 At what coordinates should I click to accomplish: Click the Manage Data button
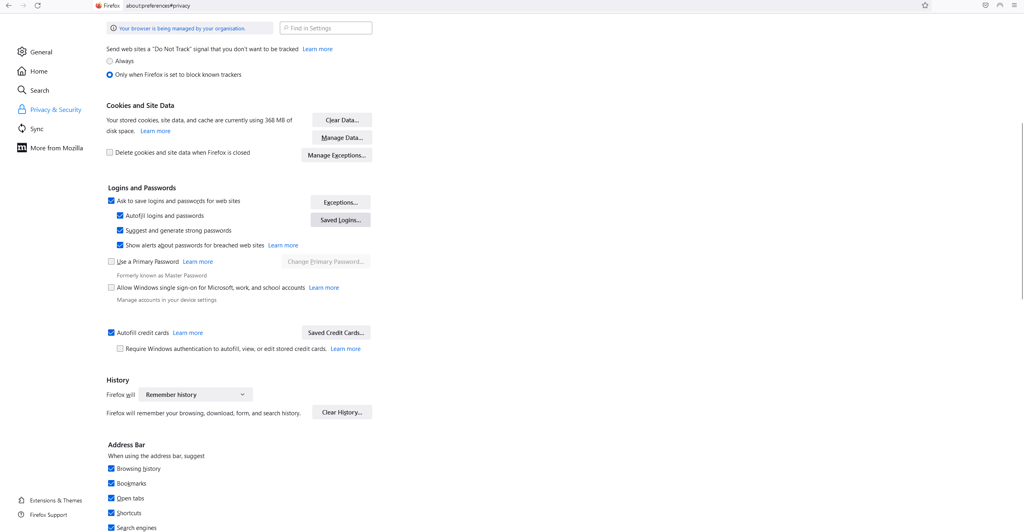coord(342,138)
